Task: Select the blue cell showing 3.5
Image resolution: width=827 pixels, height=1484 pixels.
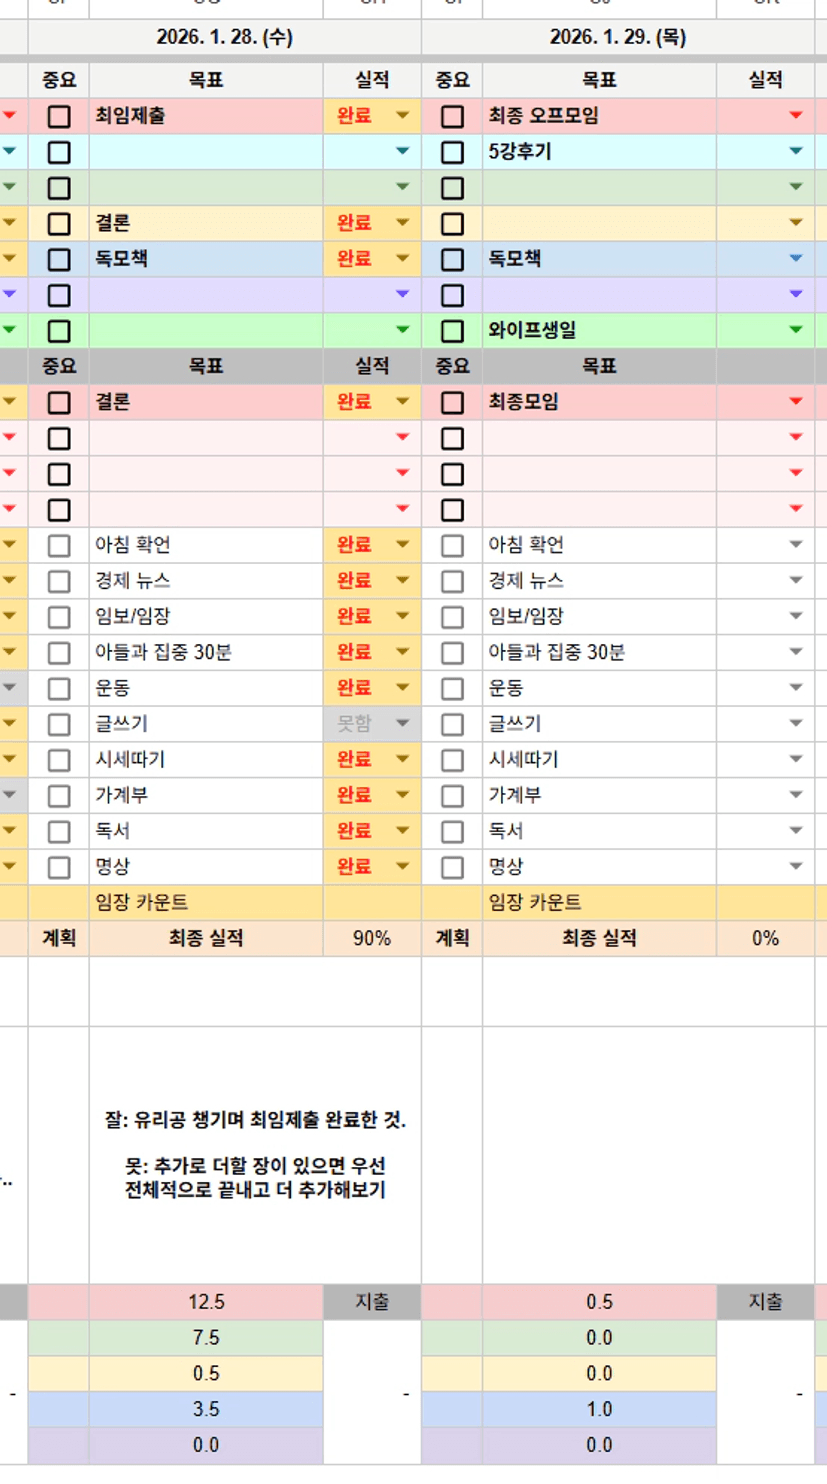Action: (x=206, y=1409)
